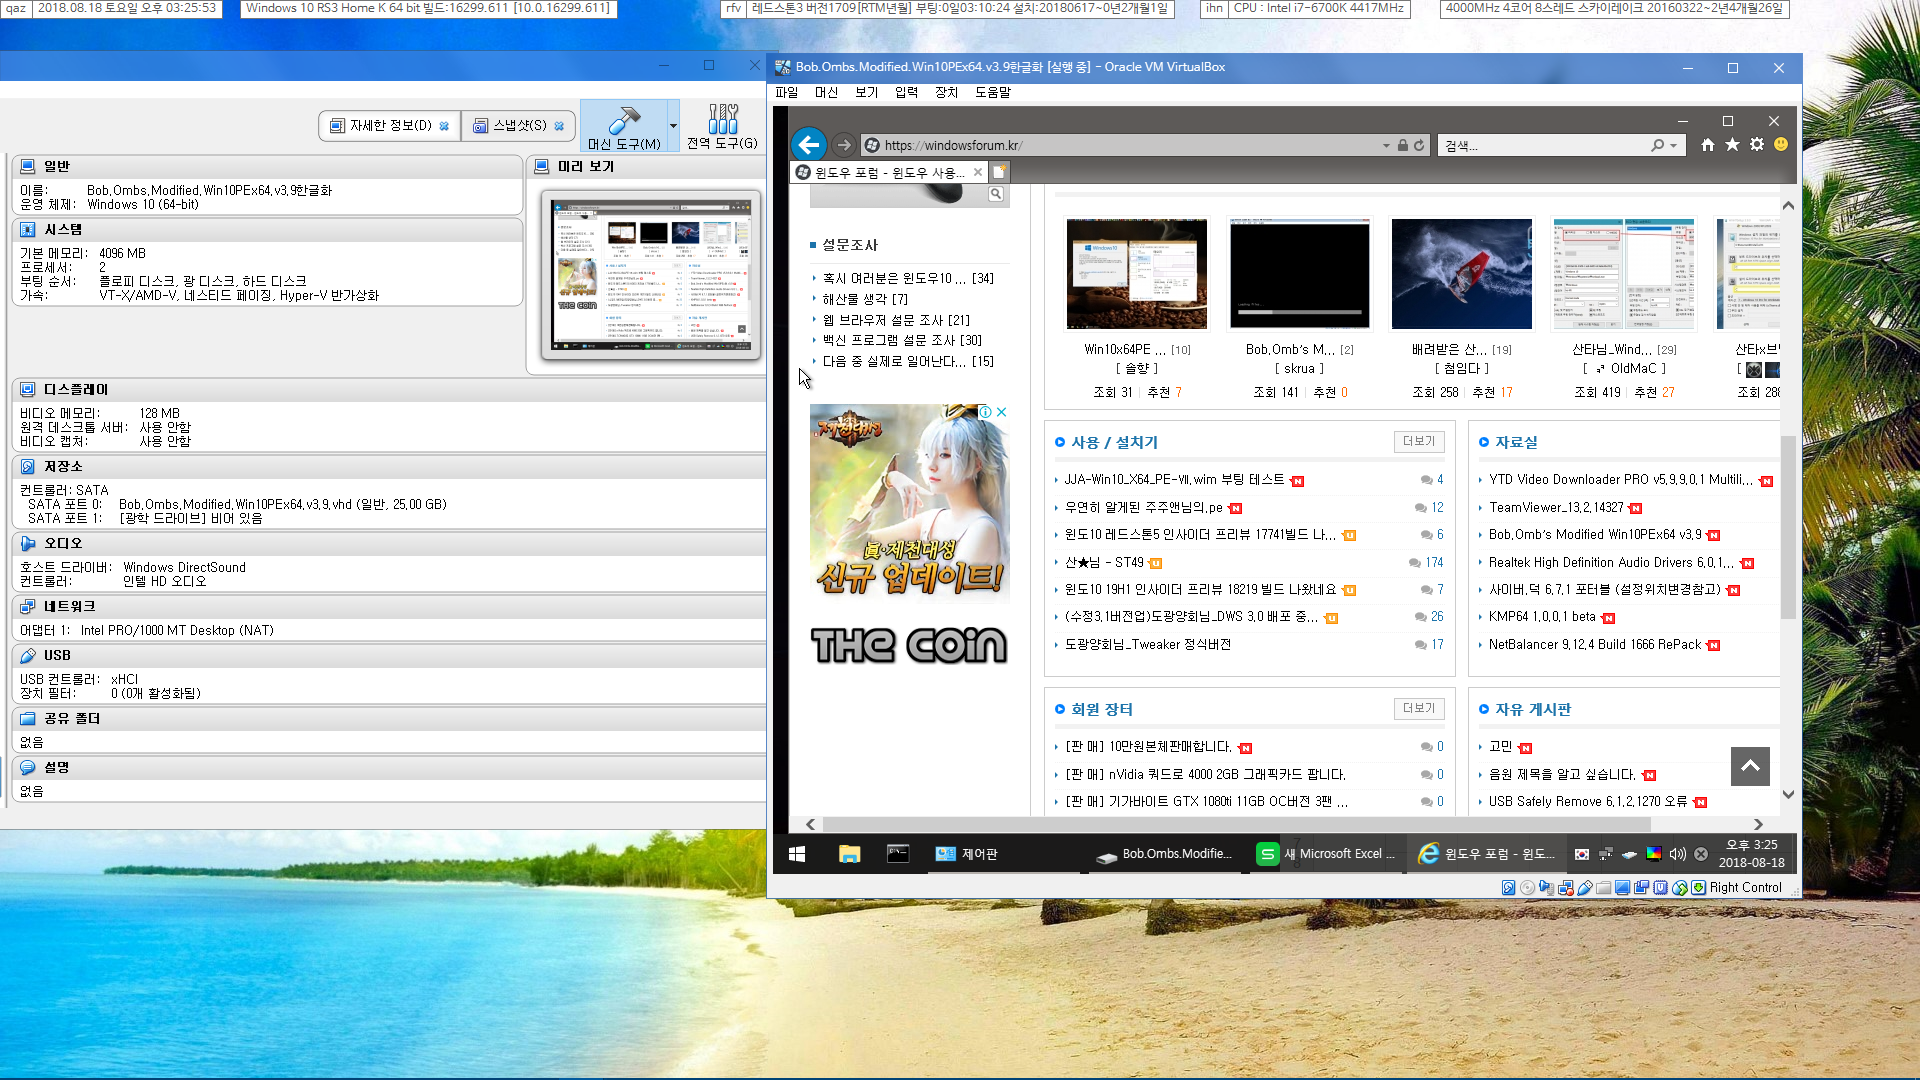Screen dimensions: 1920x1080
Task: Open the command prompt in guest taskbar
Action: 898,854
